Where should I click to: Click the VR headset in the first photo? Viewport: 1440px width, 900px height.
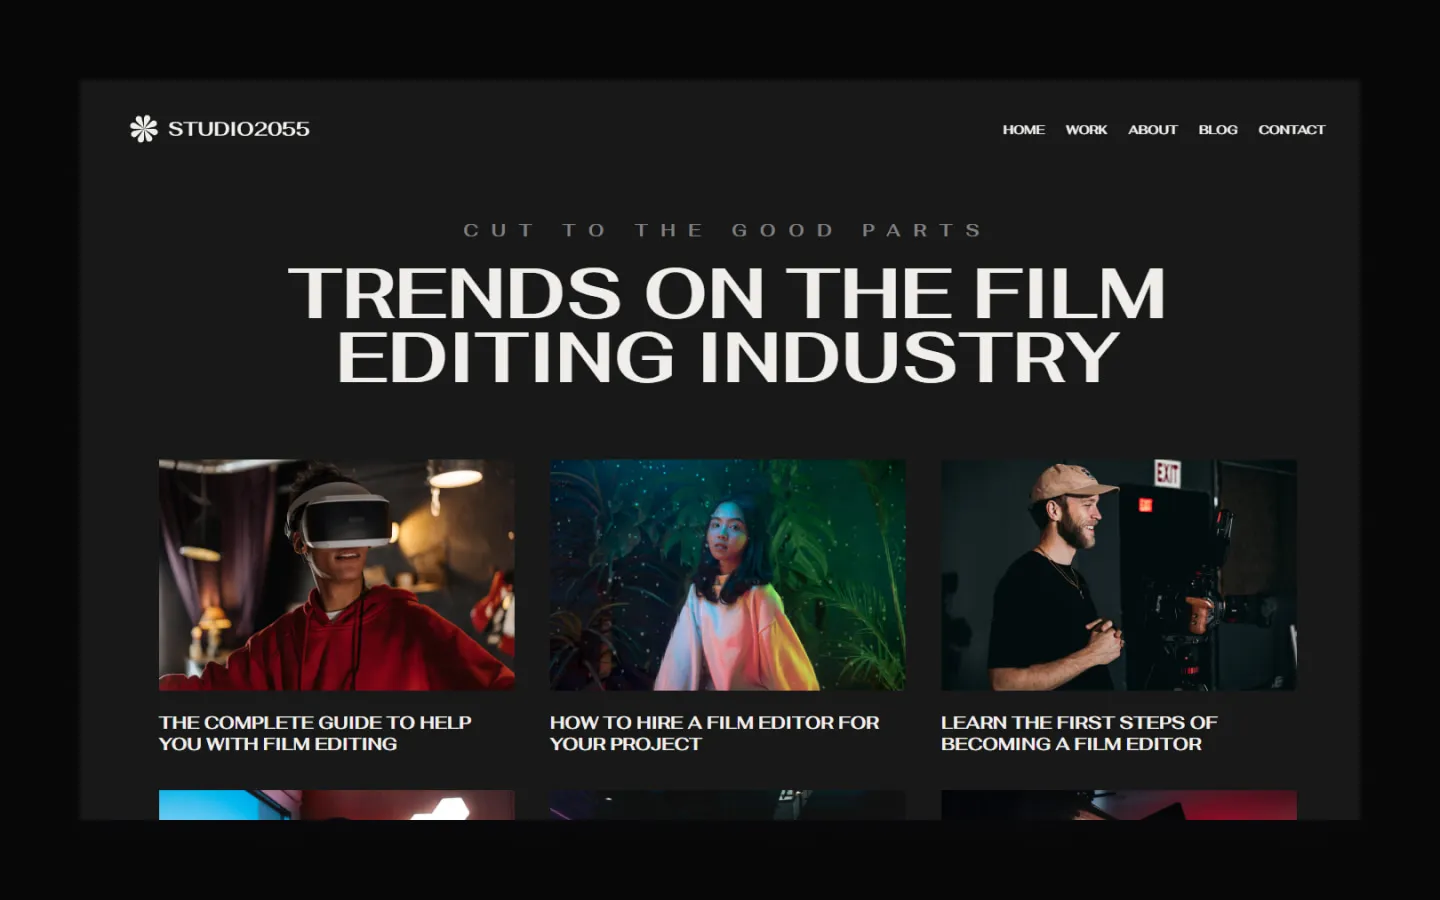point(340,515)
